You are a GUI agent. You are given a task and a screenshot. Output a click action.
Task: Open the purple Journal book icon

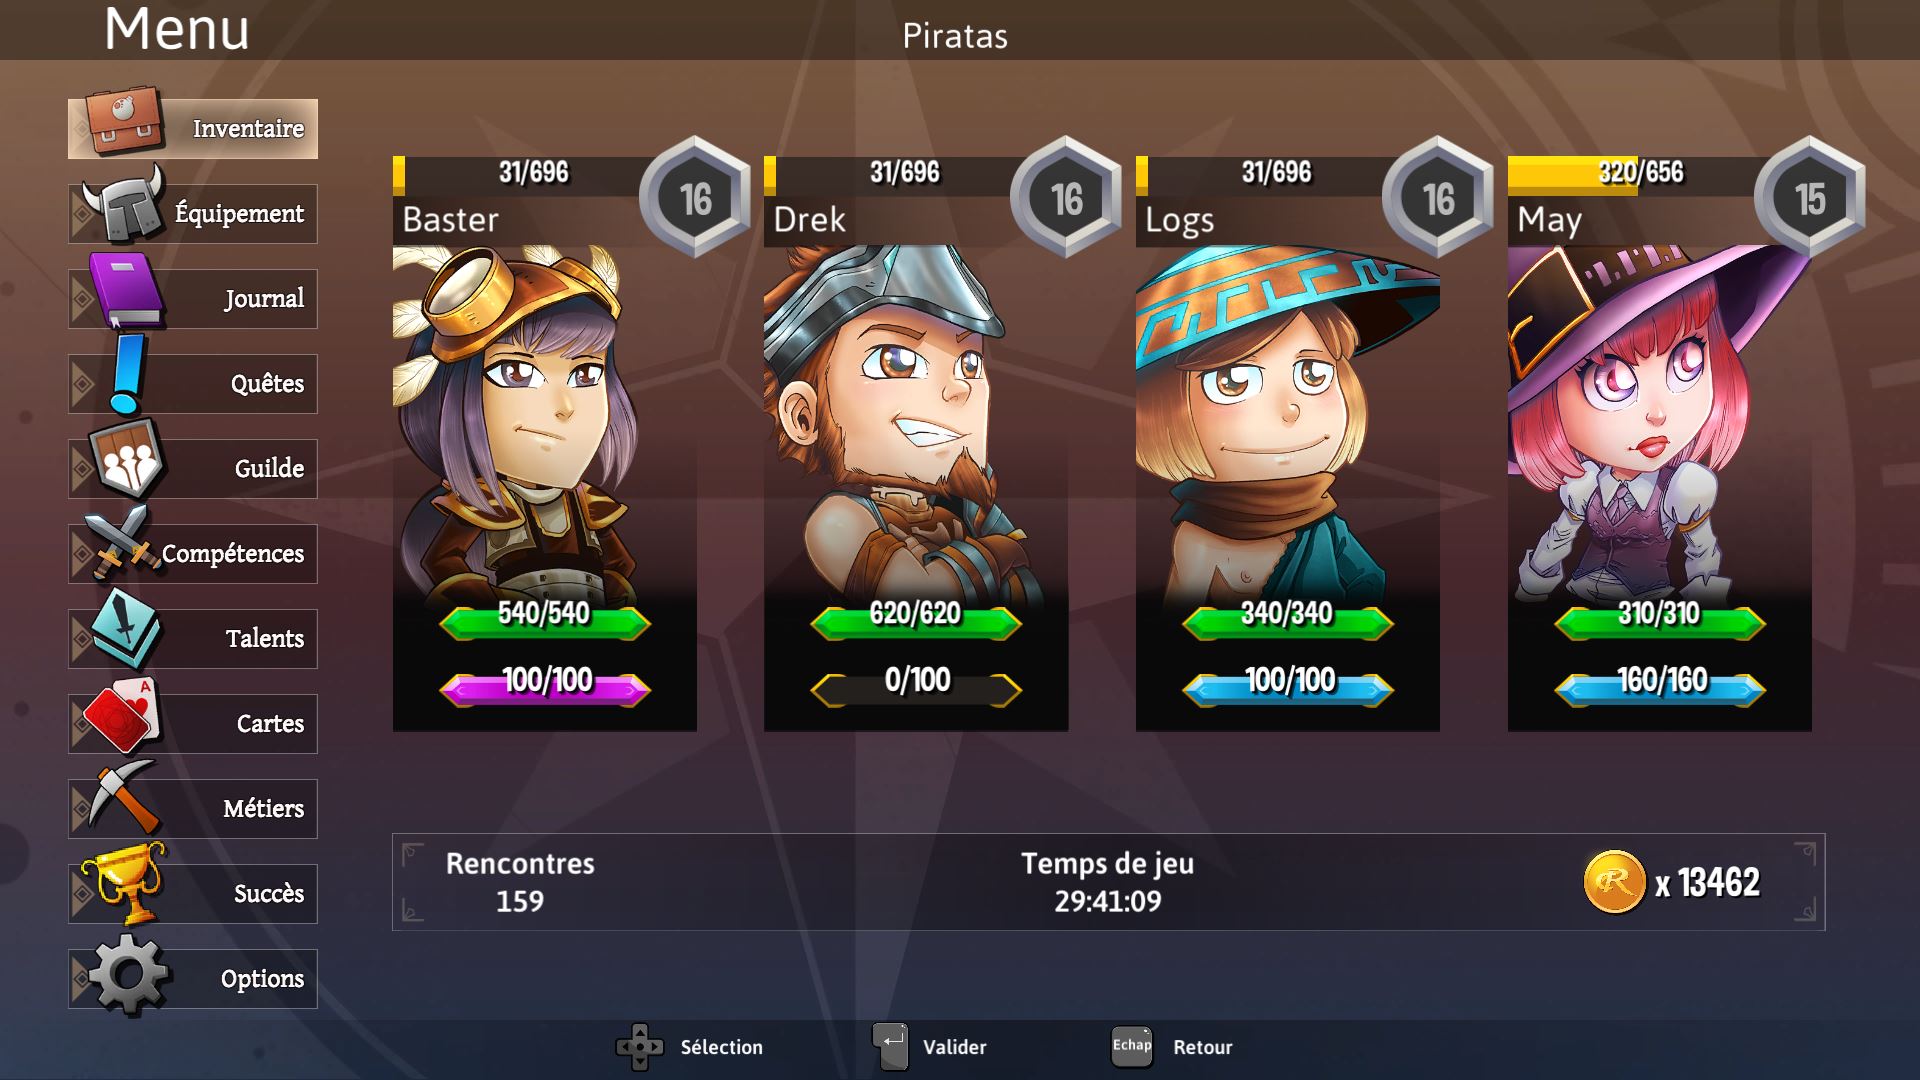tap(126, 290)
